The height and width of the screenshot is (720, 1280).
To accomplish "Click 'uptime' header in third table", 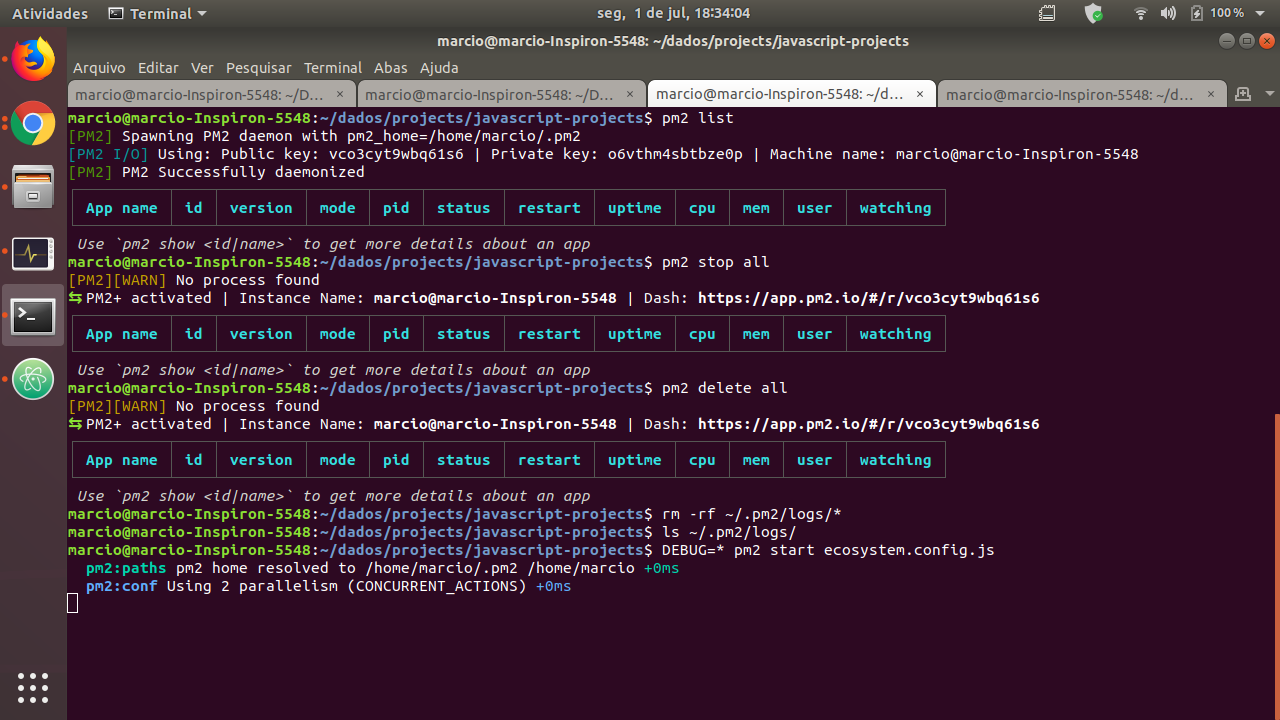I will pos(635,460).
